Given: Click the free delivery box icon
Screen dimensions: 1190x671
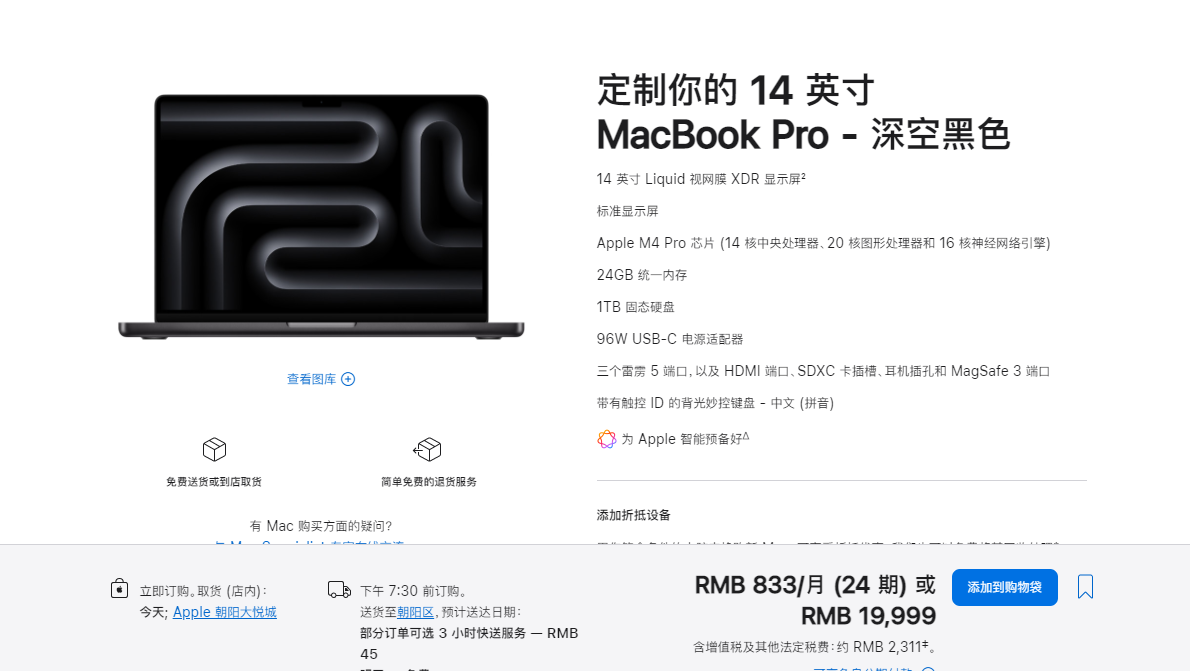Looking at the screenshot, I should tap(214, 449).
